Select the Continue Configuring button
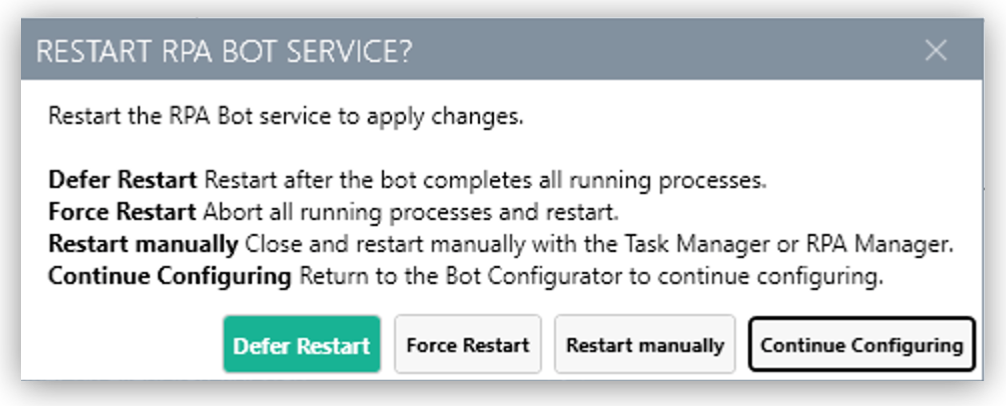1006x406 pixels. tap(861, 346)
